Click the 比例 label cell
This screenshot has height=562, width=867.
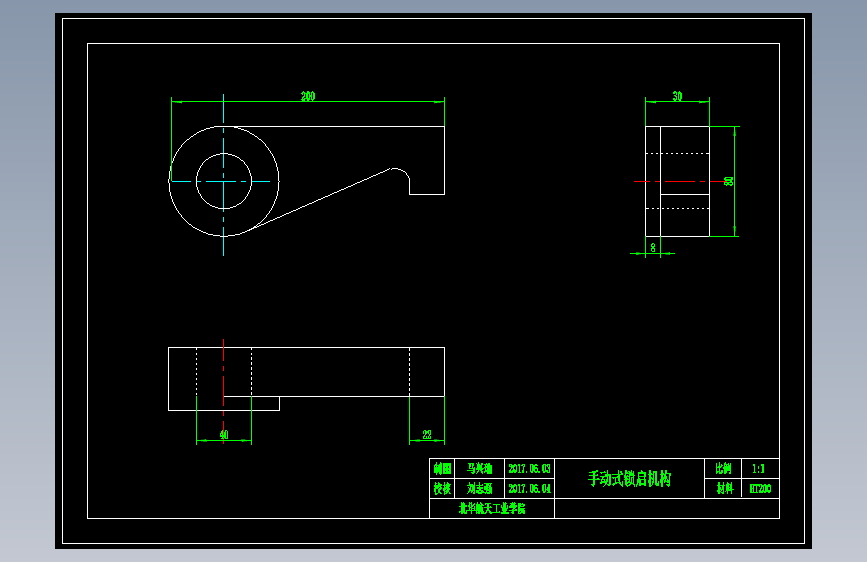coord(723,469)
